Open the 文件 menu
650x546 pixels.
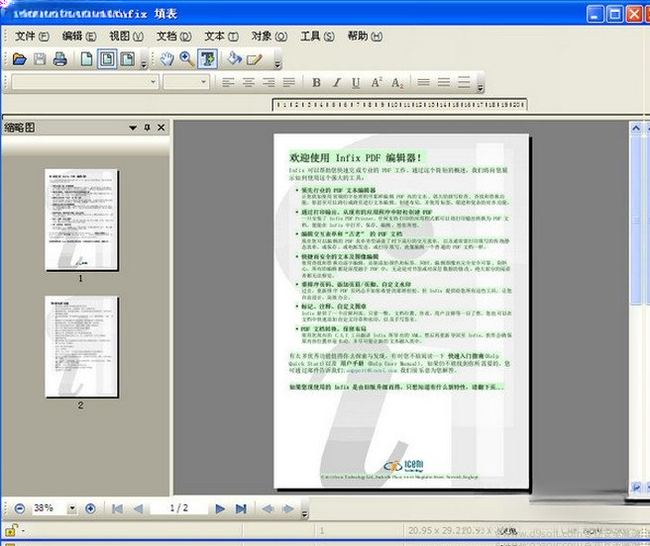[x=32, y=36]
